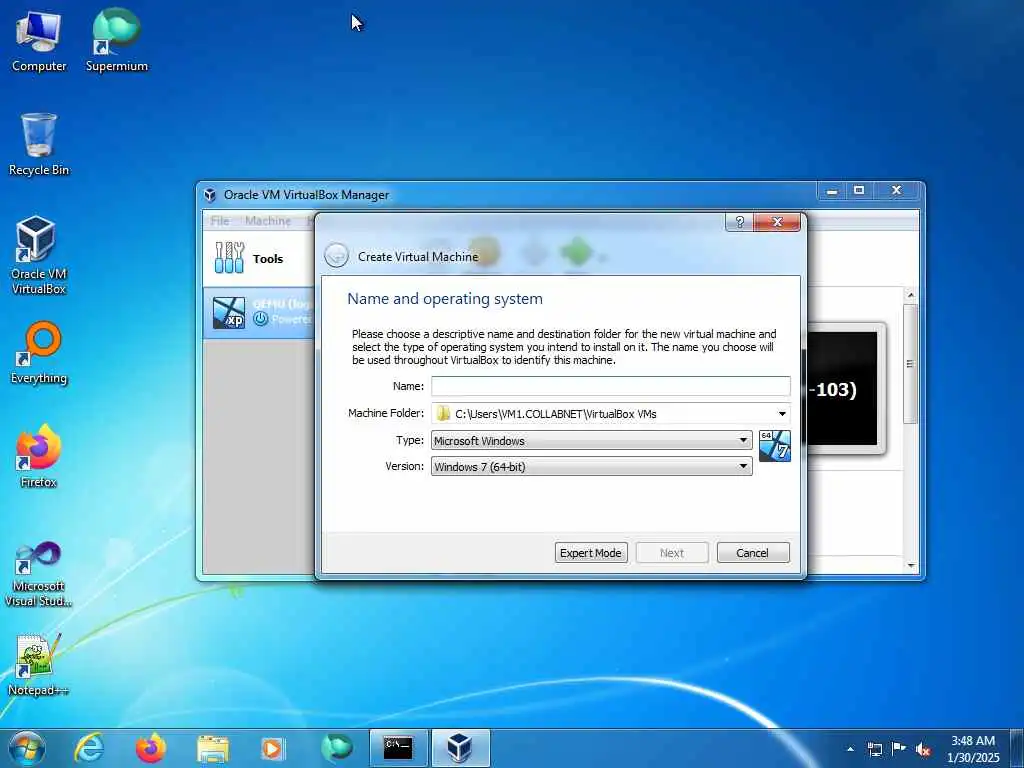Screen dimensions: 1024x768
Task: Show hidden system tray icons
Action: pyautogui.click(x=850, y=749)
